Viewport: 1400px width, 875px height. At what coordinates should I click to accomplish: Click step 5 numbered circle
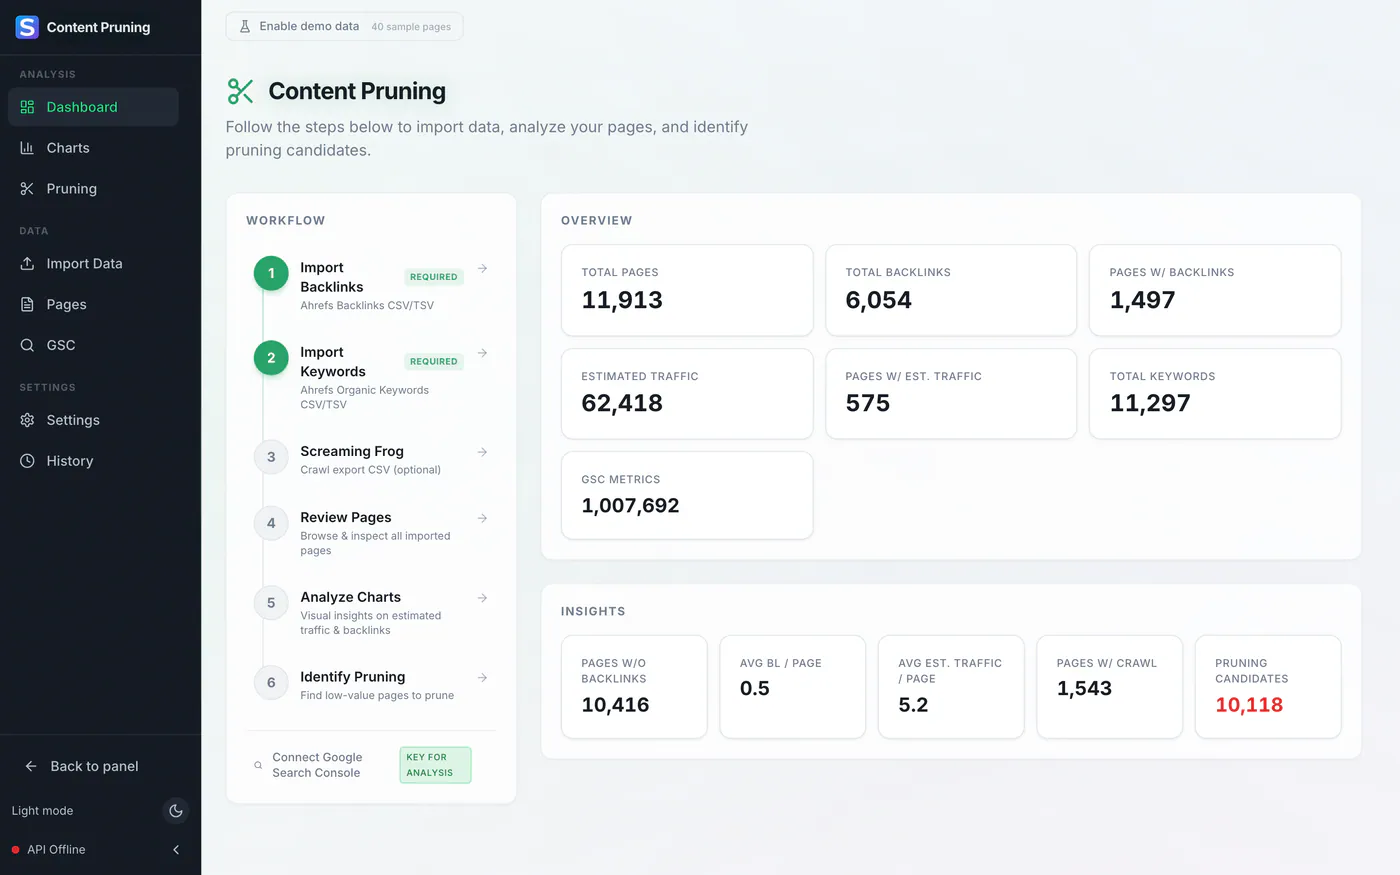tap(271, 603)
